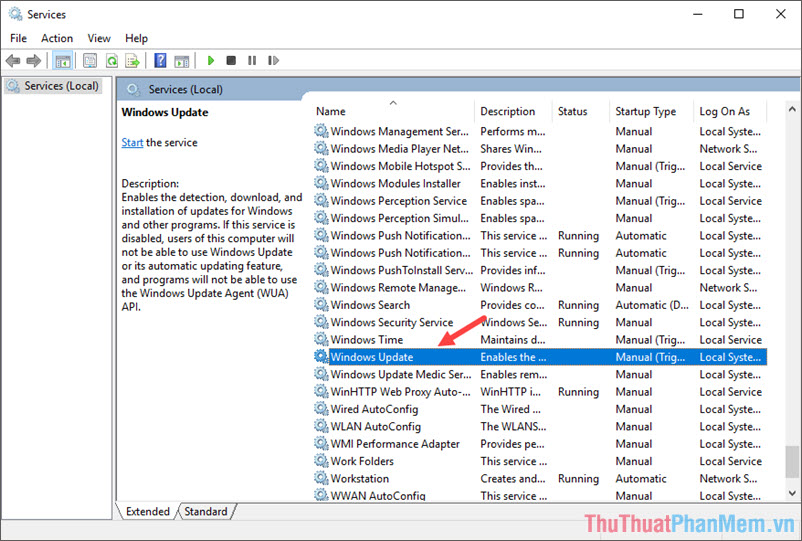The height and width of the screenshot is (541, 802).
Task: Click 'Creates and...' description of Workstation
Action: 513,479
